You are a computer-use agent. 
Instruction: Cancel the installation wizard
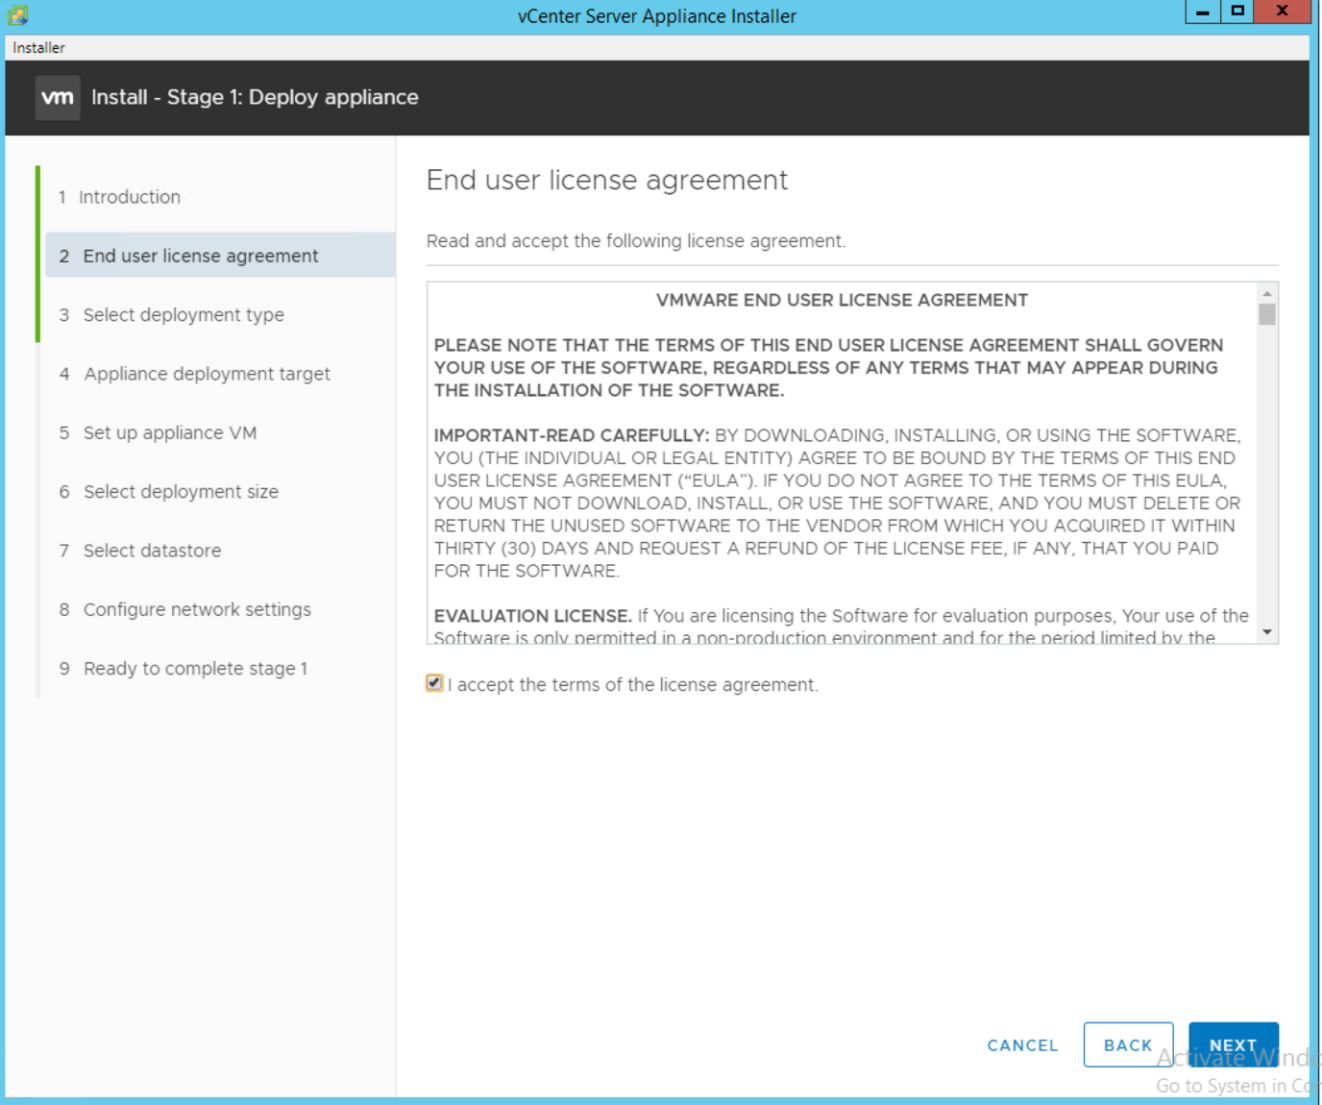coord(1022,1045)
